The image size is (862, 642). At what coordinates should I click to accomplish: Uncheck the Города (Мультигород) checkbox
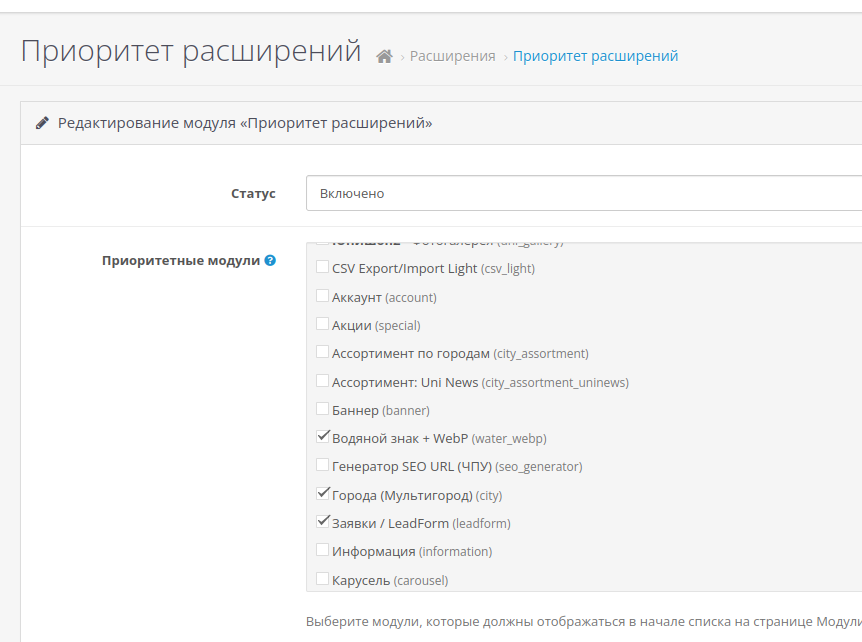pos(323,494)
